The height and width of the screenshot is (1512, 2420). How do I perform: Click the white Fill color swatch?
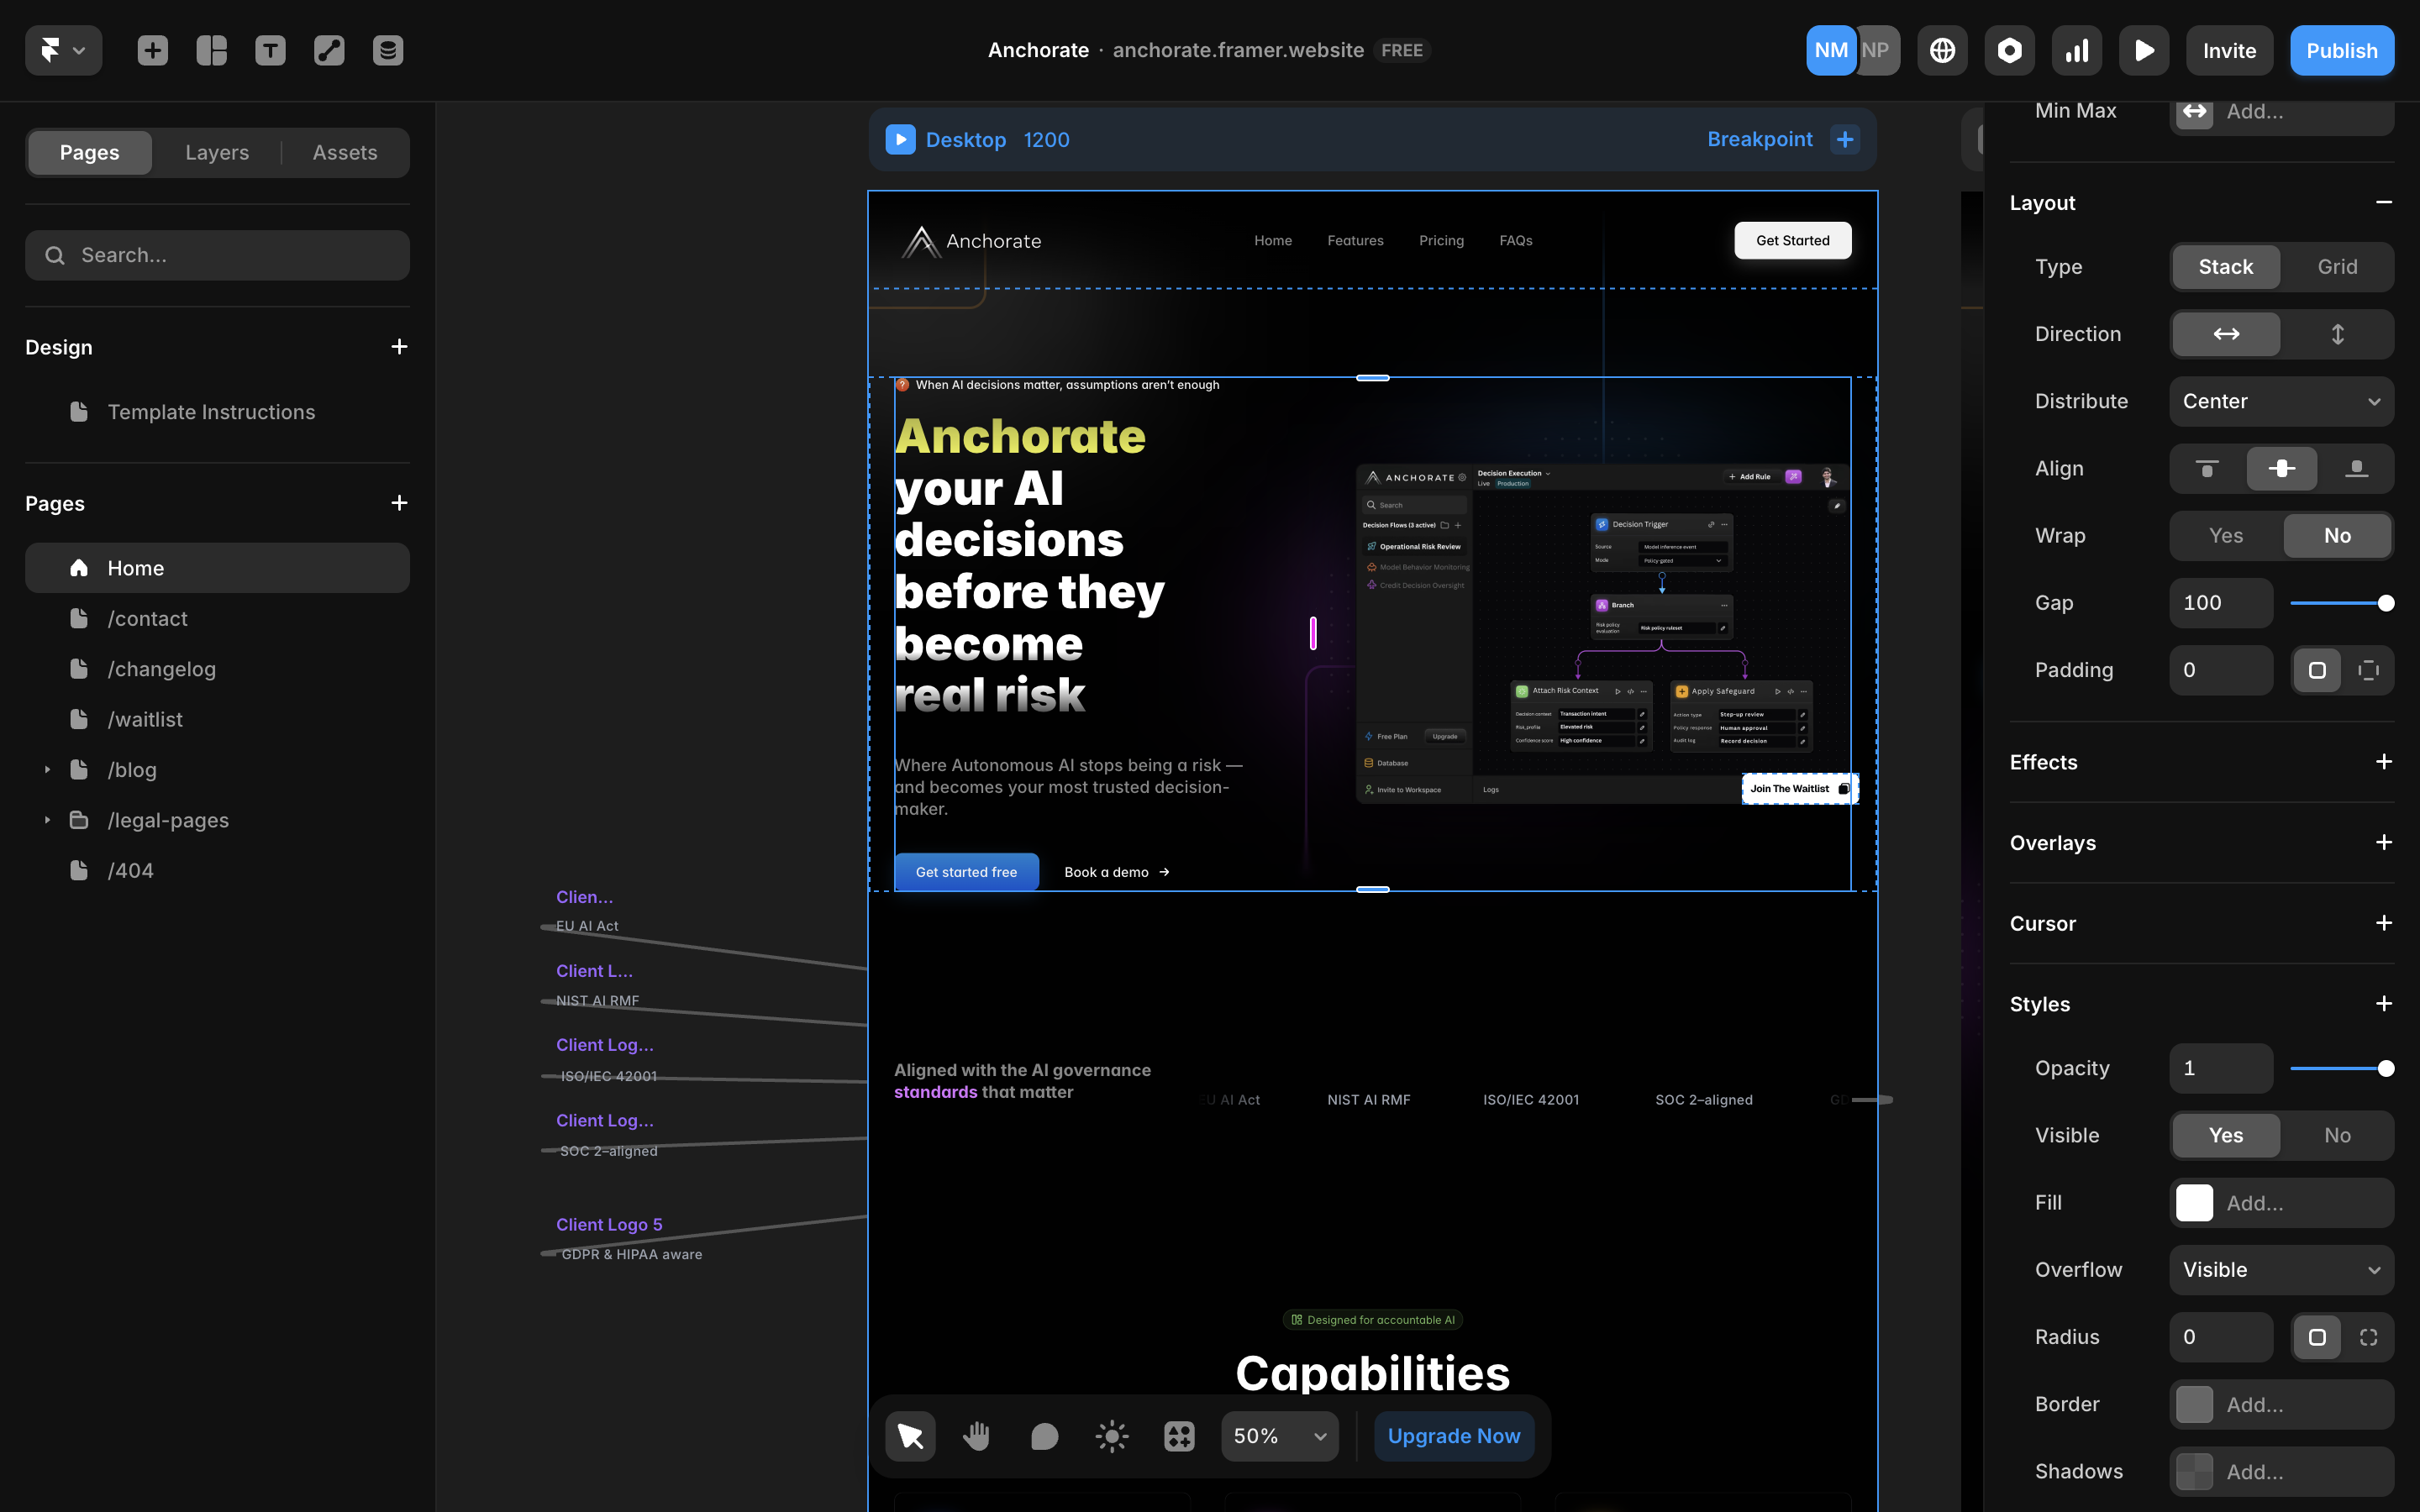click(x=2194, y=1203)
